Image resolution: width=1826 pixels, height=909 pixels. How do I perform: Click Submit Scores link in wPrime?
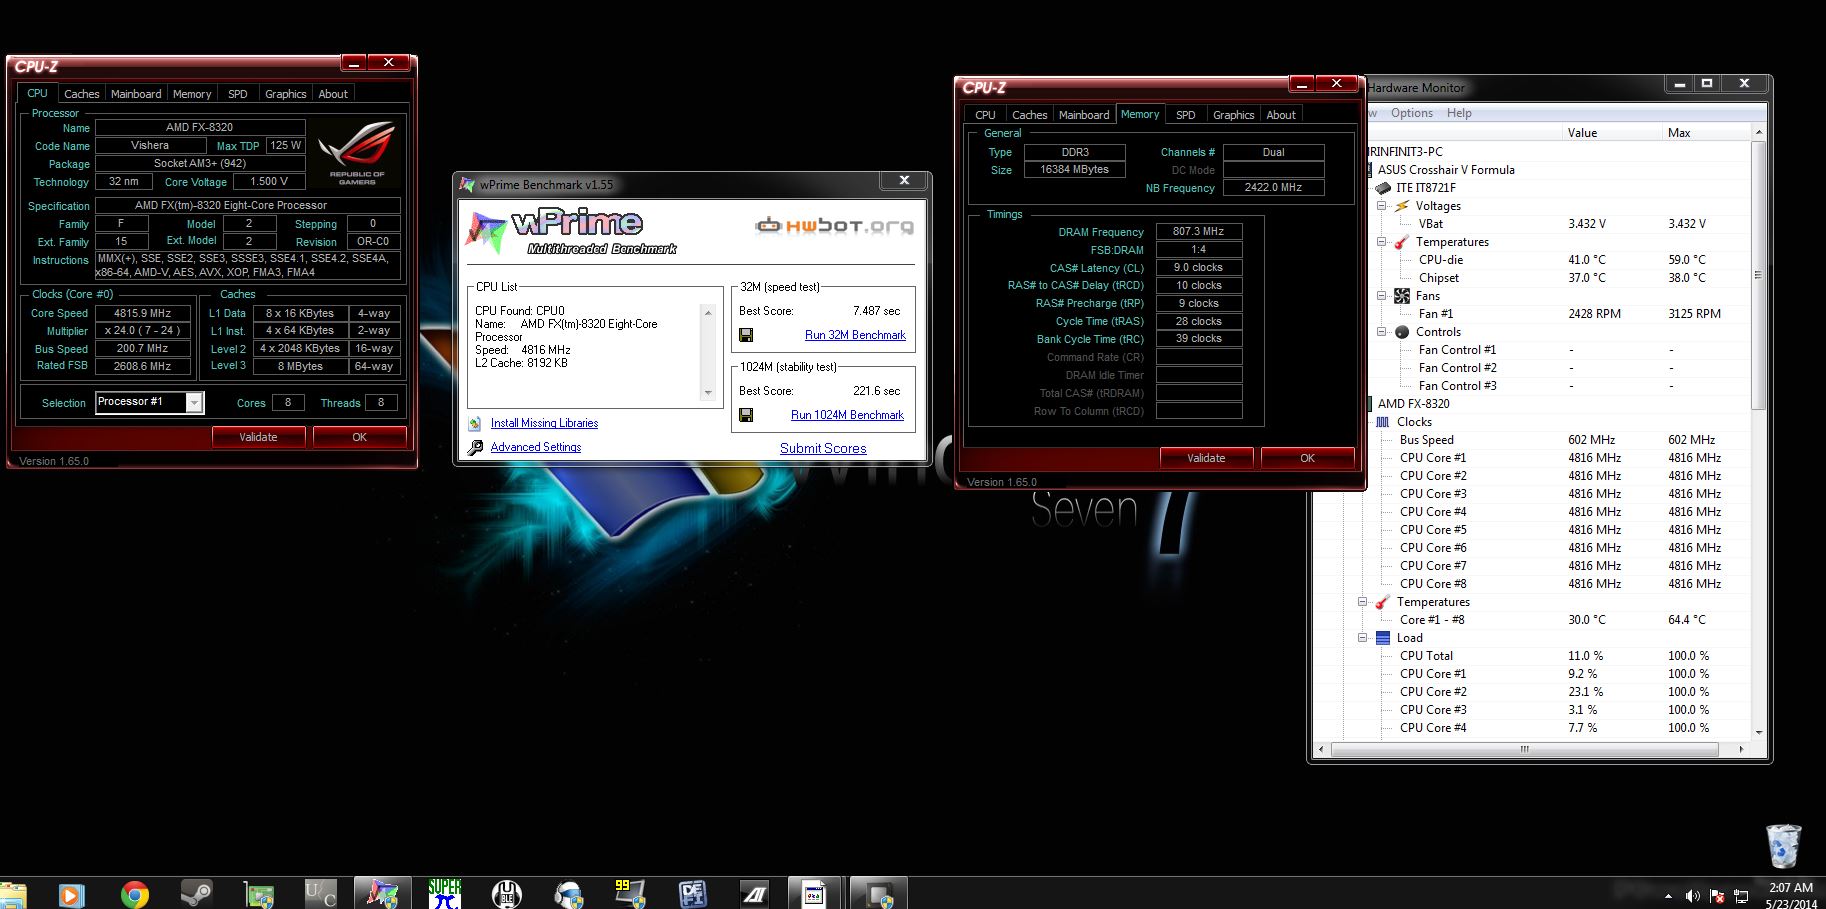tap(823, 448)
